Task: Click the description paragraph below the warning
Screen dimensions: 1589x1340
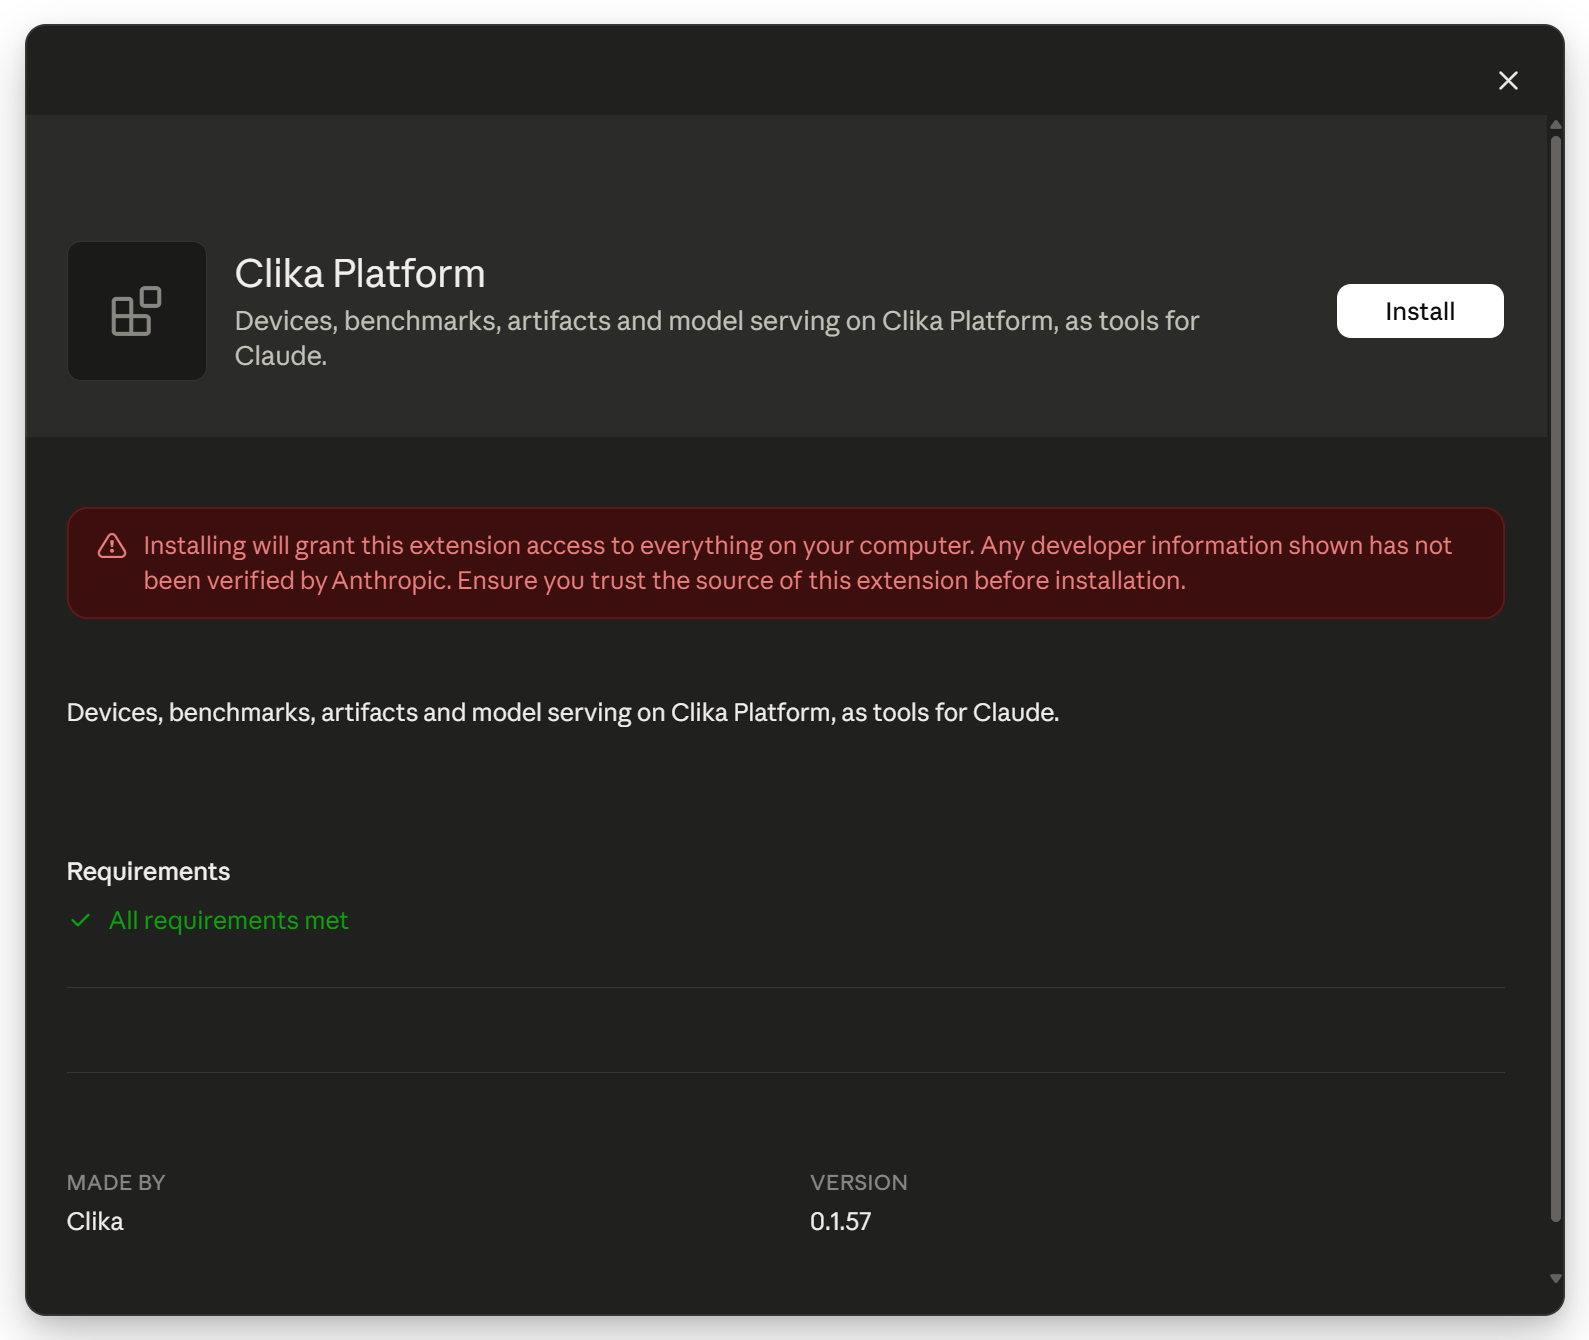Action: [563, 712]
